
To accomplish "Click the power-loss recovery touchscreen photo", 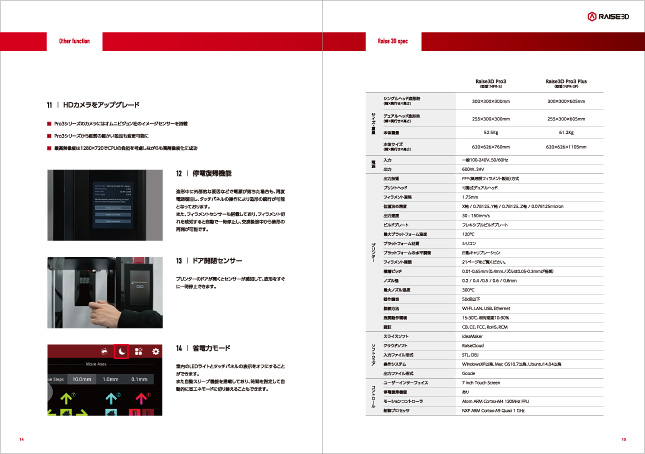I will pos(105,205).
